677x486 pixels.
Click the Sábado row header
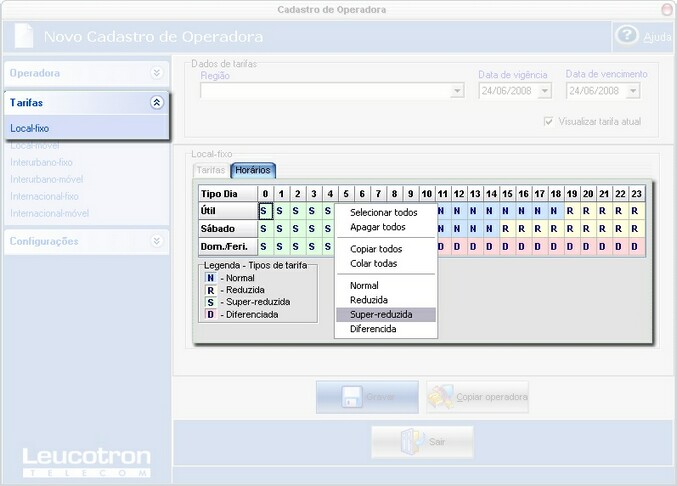[228, 229]
